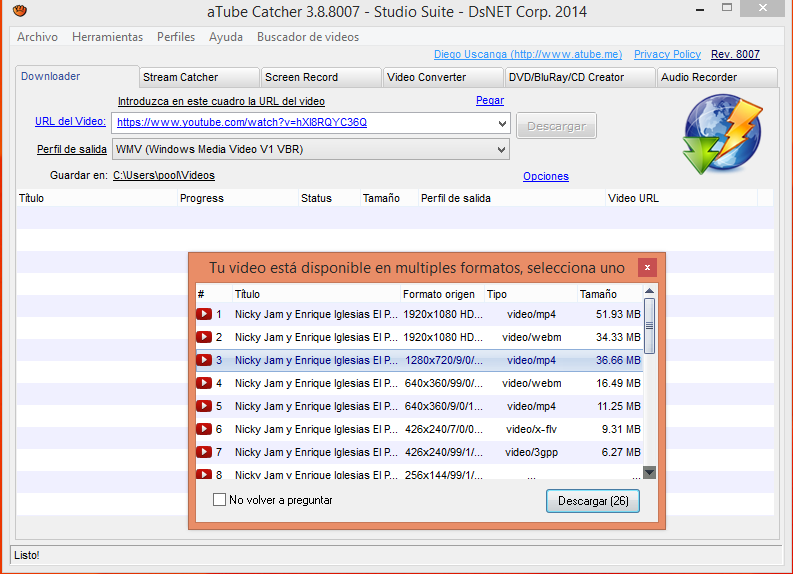Select the 1920x1080 video/webm 34.33 MB row
The image size is (793, 574).
coord(419,337)
